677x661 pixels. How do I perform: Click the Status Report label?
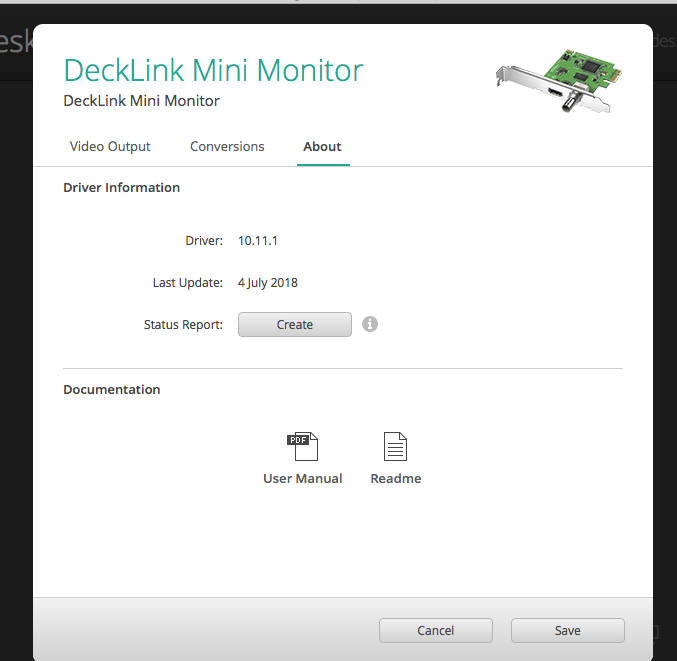[x=183, y=325]
